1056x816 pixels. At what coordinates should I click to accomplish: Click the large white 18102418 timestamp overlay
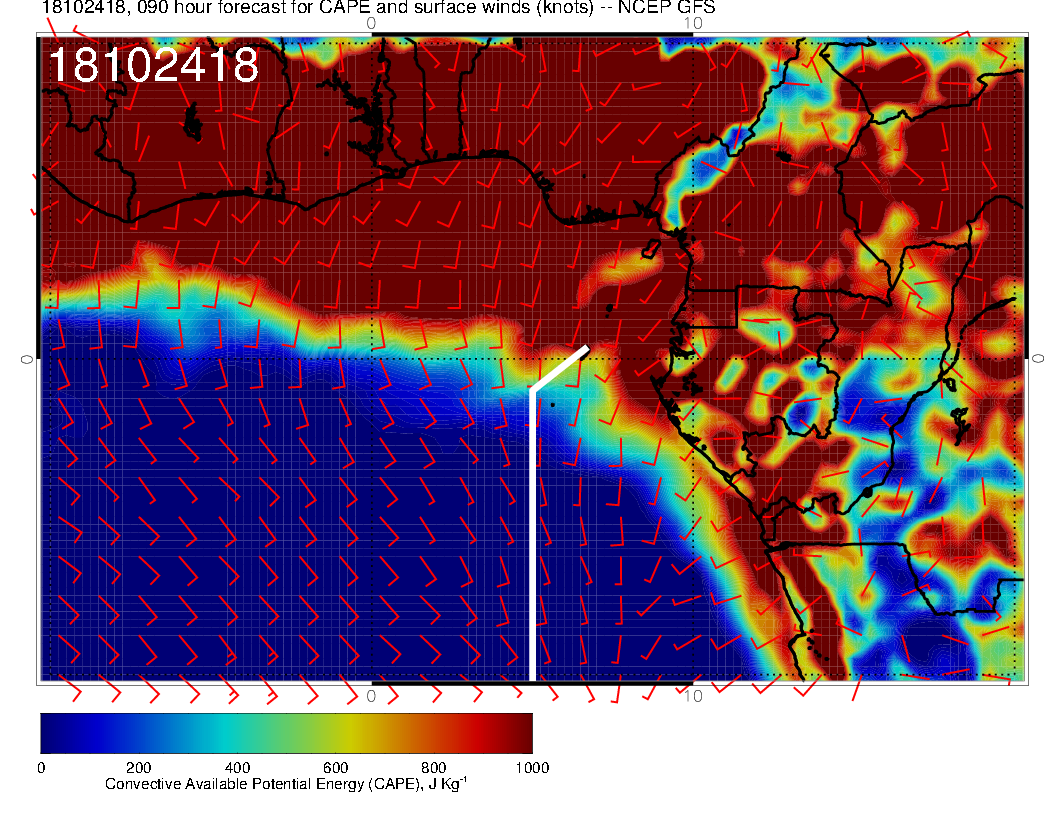coord(153,67)
